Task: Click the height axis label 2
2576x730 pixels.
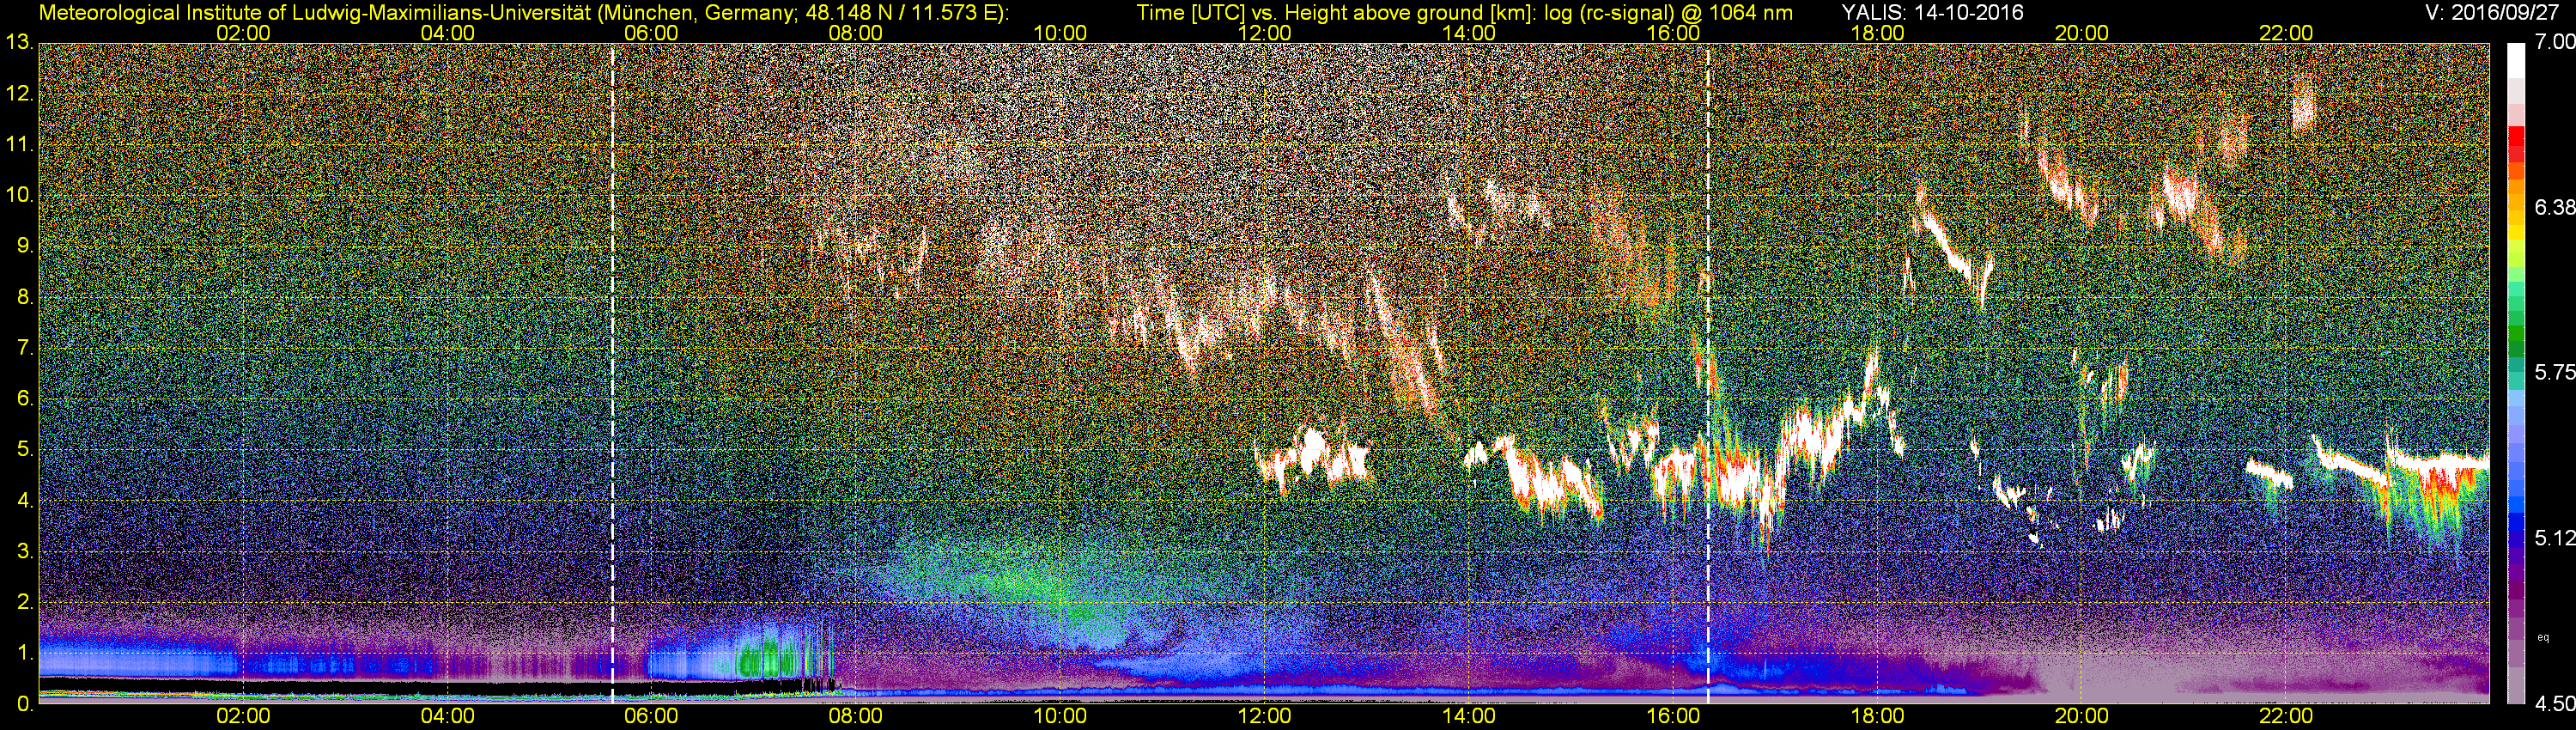Action: (x=24, y=602)
